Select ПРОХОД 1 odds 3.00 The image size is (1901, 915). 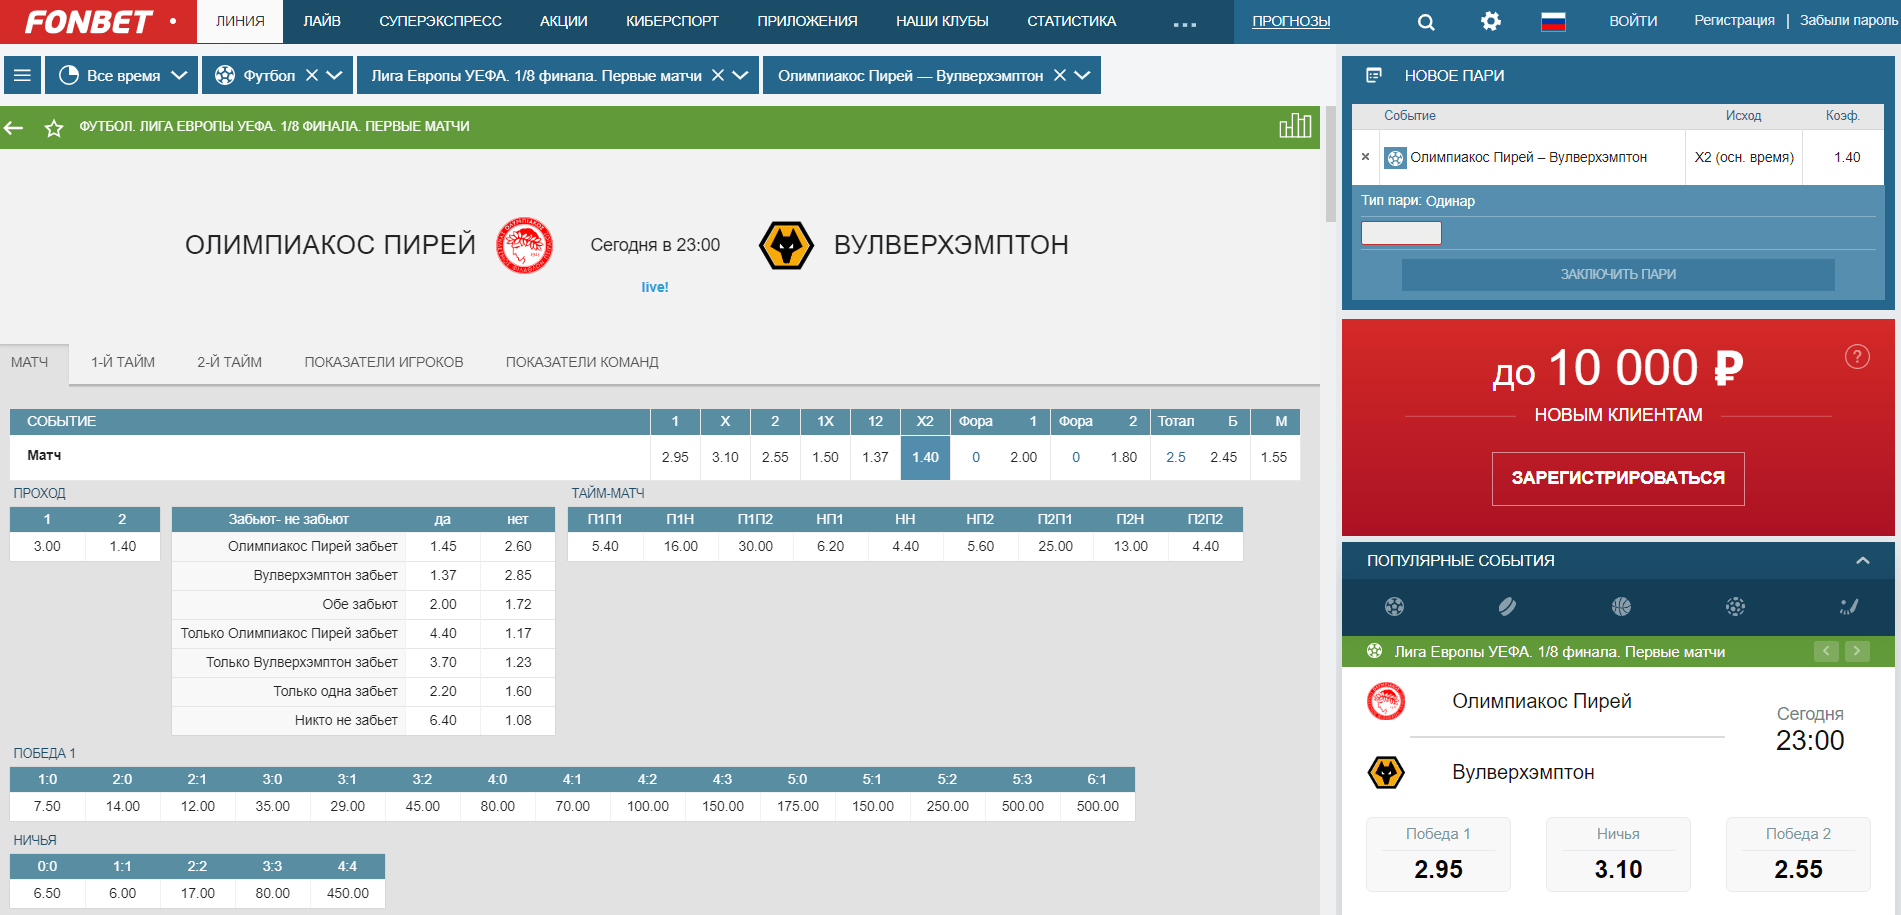[x=47, y=546]
